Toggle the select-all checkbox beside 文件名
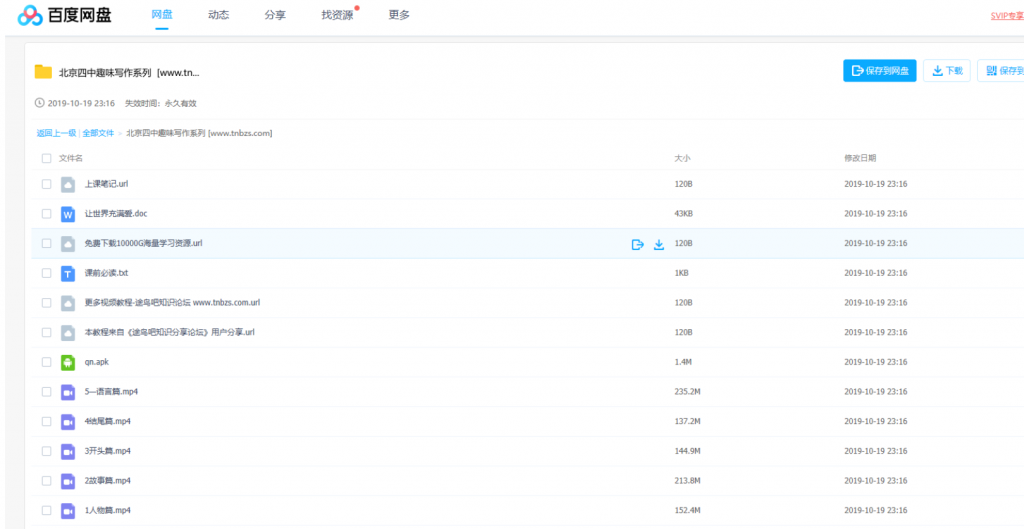Viewport: 1024px width, 529px height. [46, 158]
